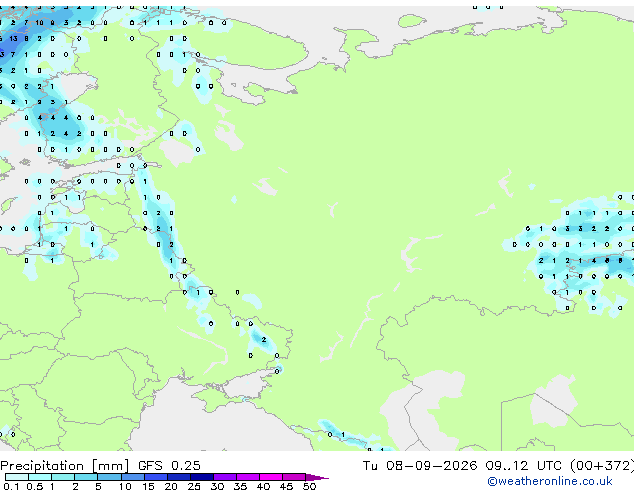This screenshot has width=634, height=490.
Task: Click the "[mm]" unit label
Action: 111,466
